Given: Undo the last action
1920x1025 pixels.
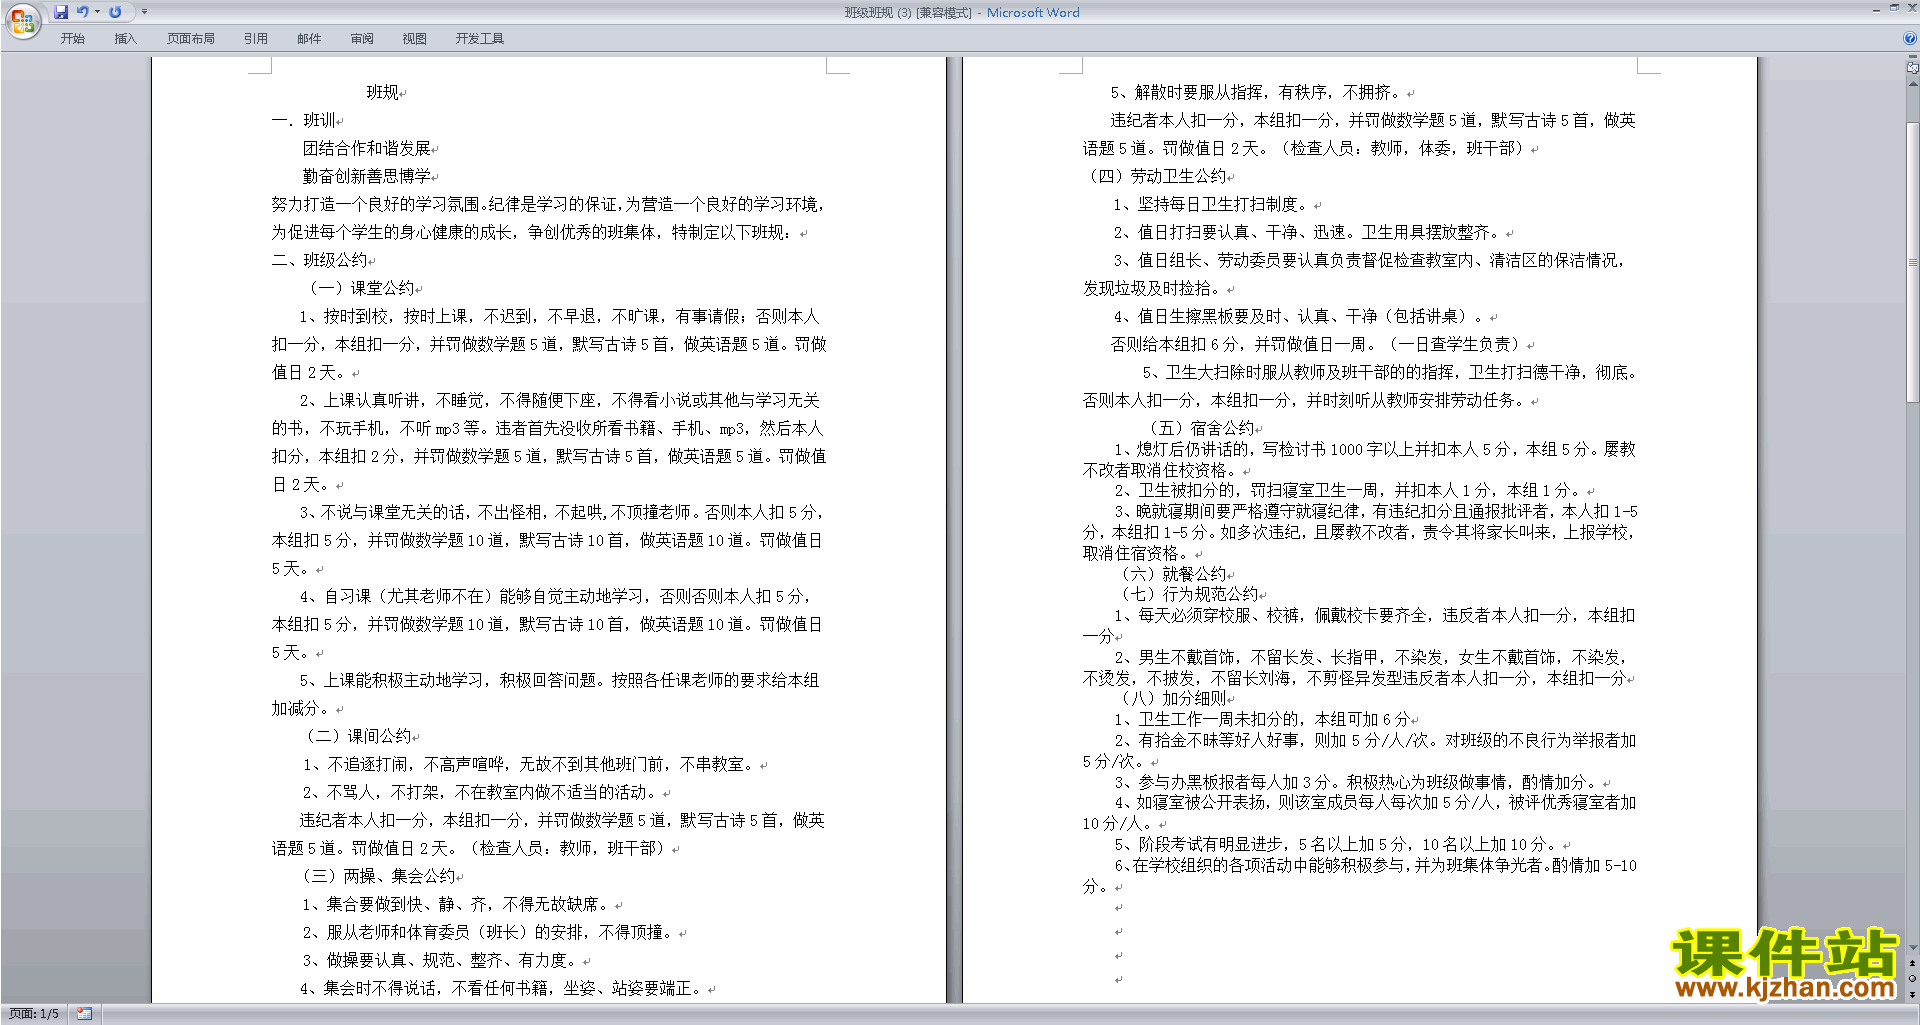Looking at the screenshot, I should coord(83,12).
